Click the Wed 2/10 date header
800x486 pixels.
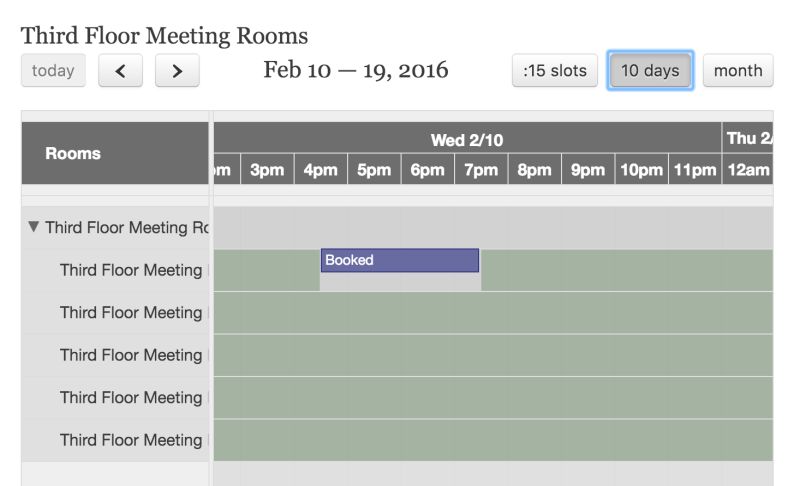pyautogui.click(x=467, y=139)
